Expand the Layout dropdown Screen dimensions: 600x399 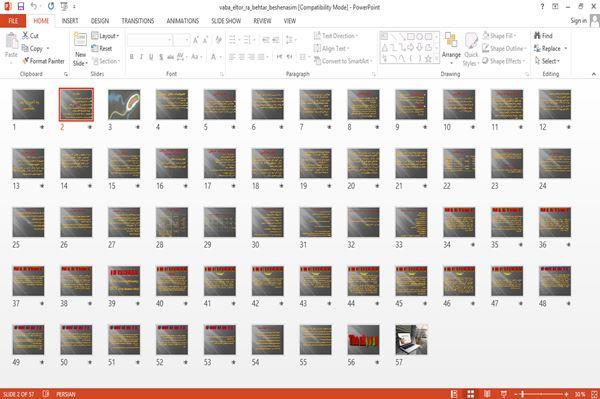click(x=105, y=36)
